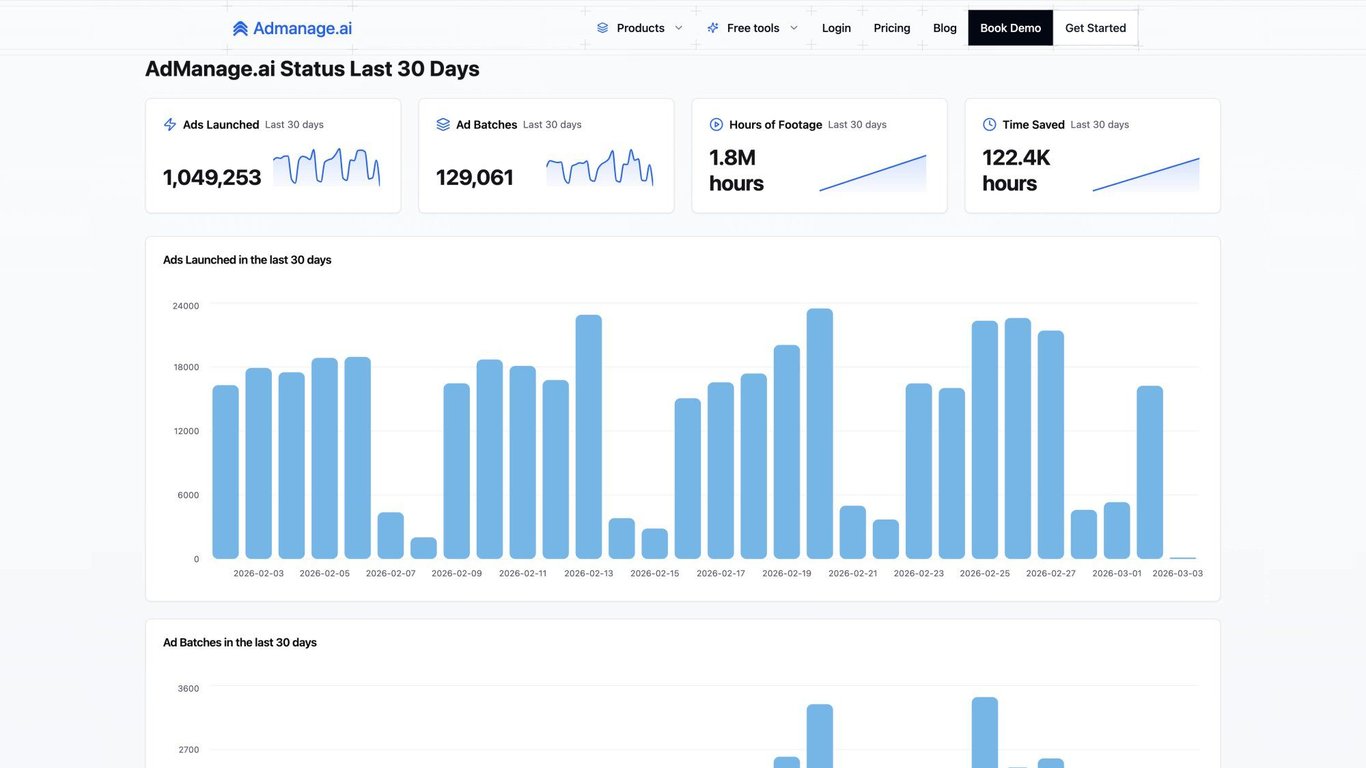The width and height of the screenshot is (1366, 768).
Task: Click the lightning icon beside Ads Launched
Action: (x=170, y=125)
